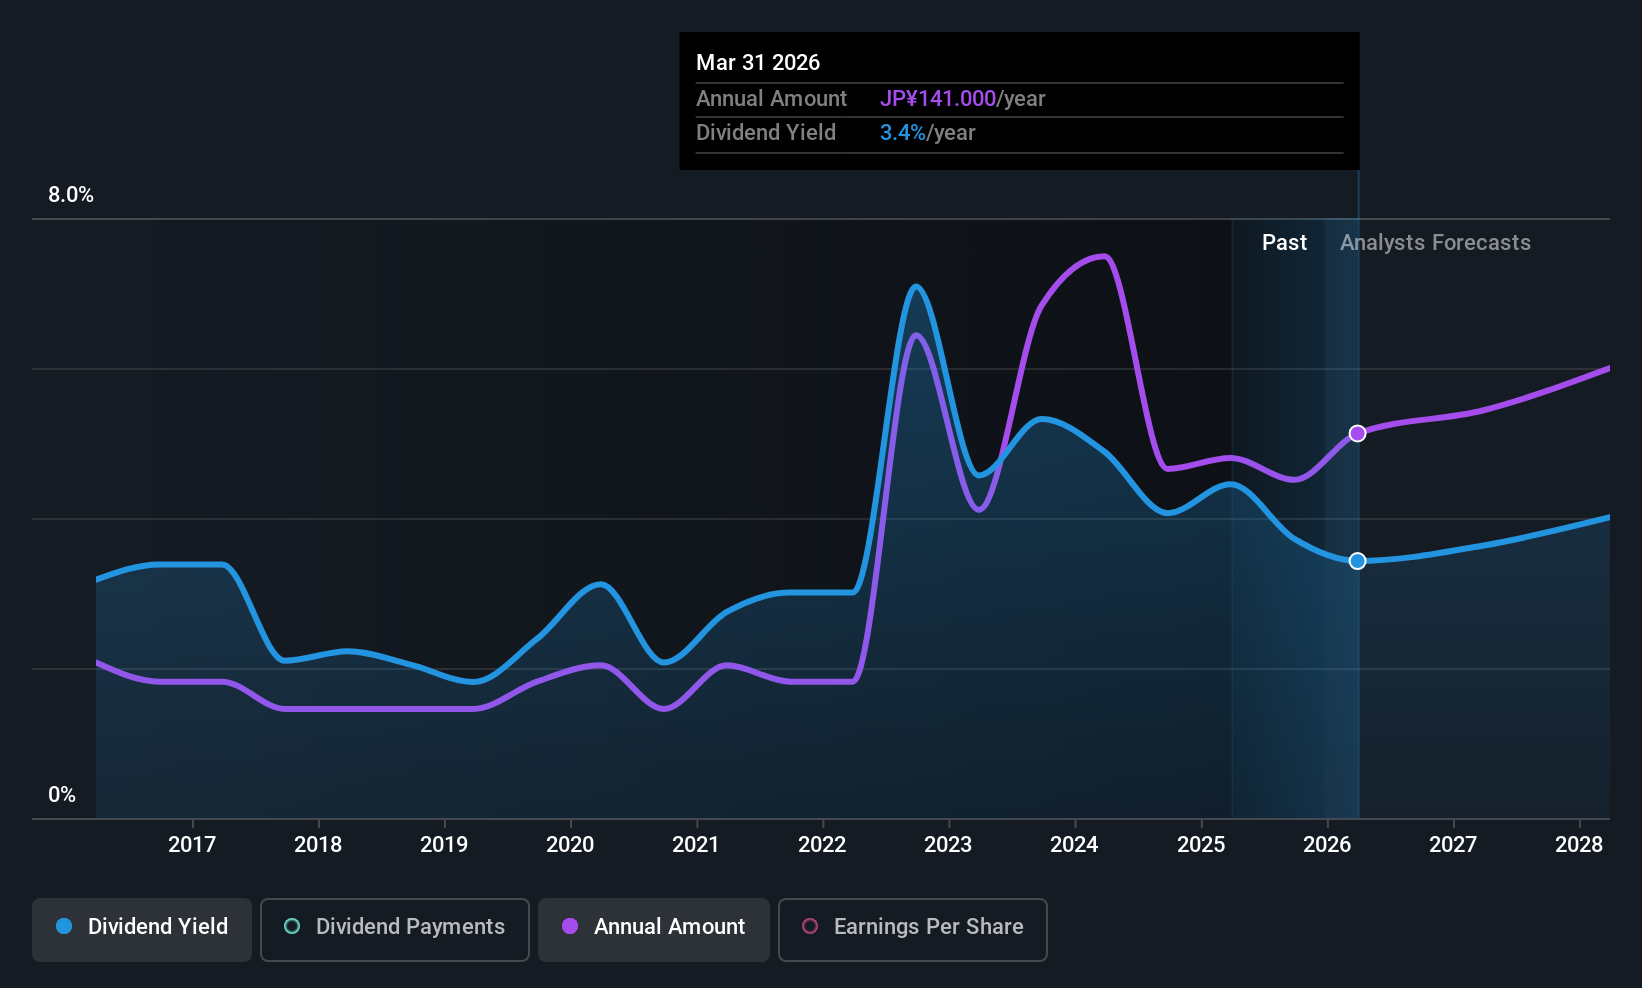Click the 2023 x-axis year label
Image resolution: width=1642 pixels, height=988 pixels.
pyautogui.click(x=948, y=844)
